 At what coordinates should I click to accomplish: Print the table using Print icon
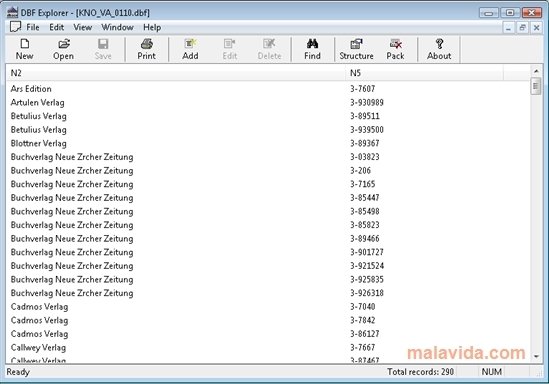coord(146,49)
